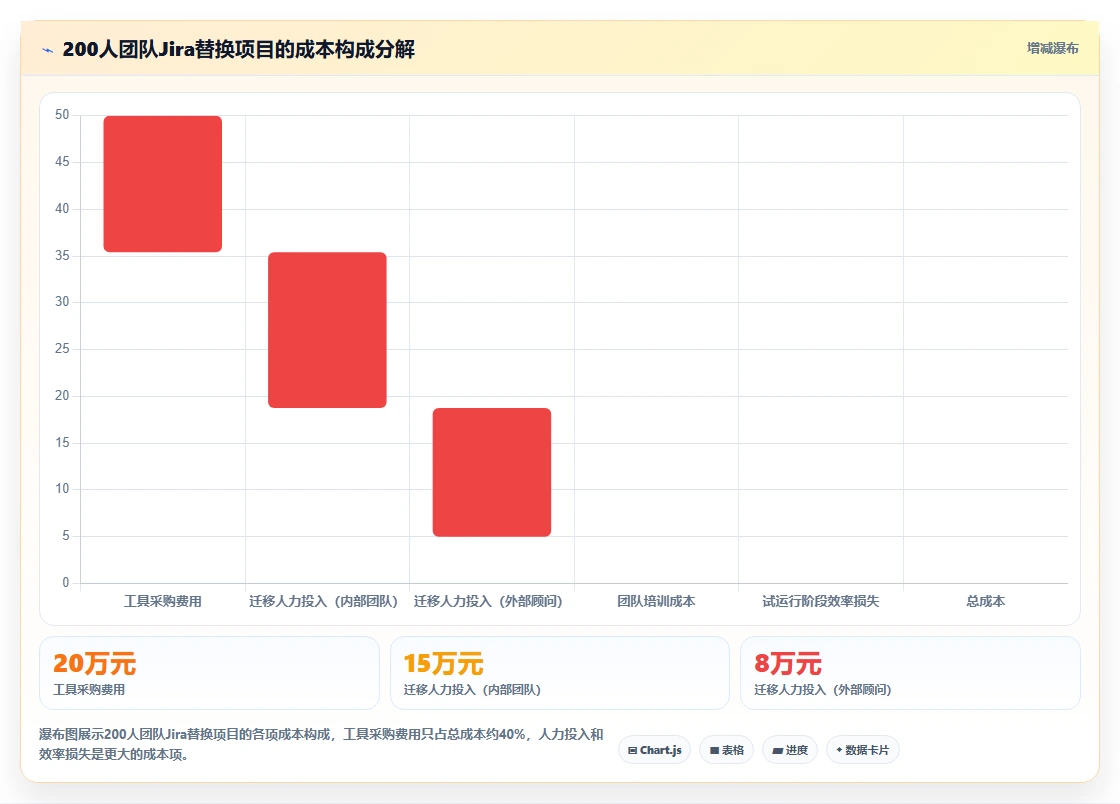Click the red 8万元 figure
Viewport: 1120px width, 804px height.
point(788,663)
